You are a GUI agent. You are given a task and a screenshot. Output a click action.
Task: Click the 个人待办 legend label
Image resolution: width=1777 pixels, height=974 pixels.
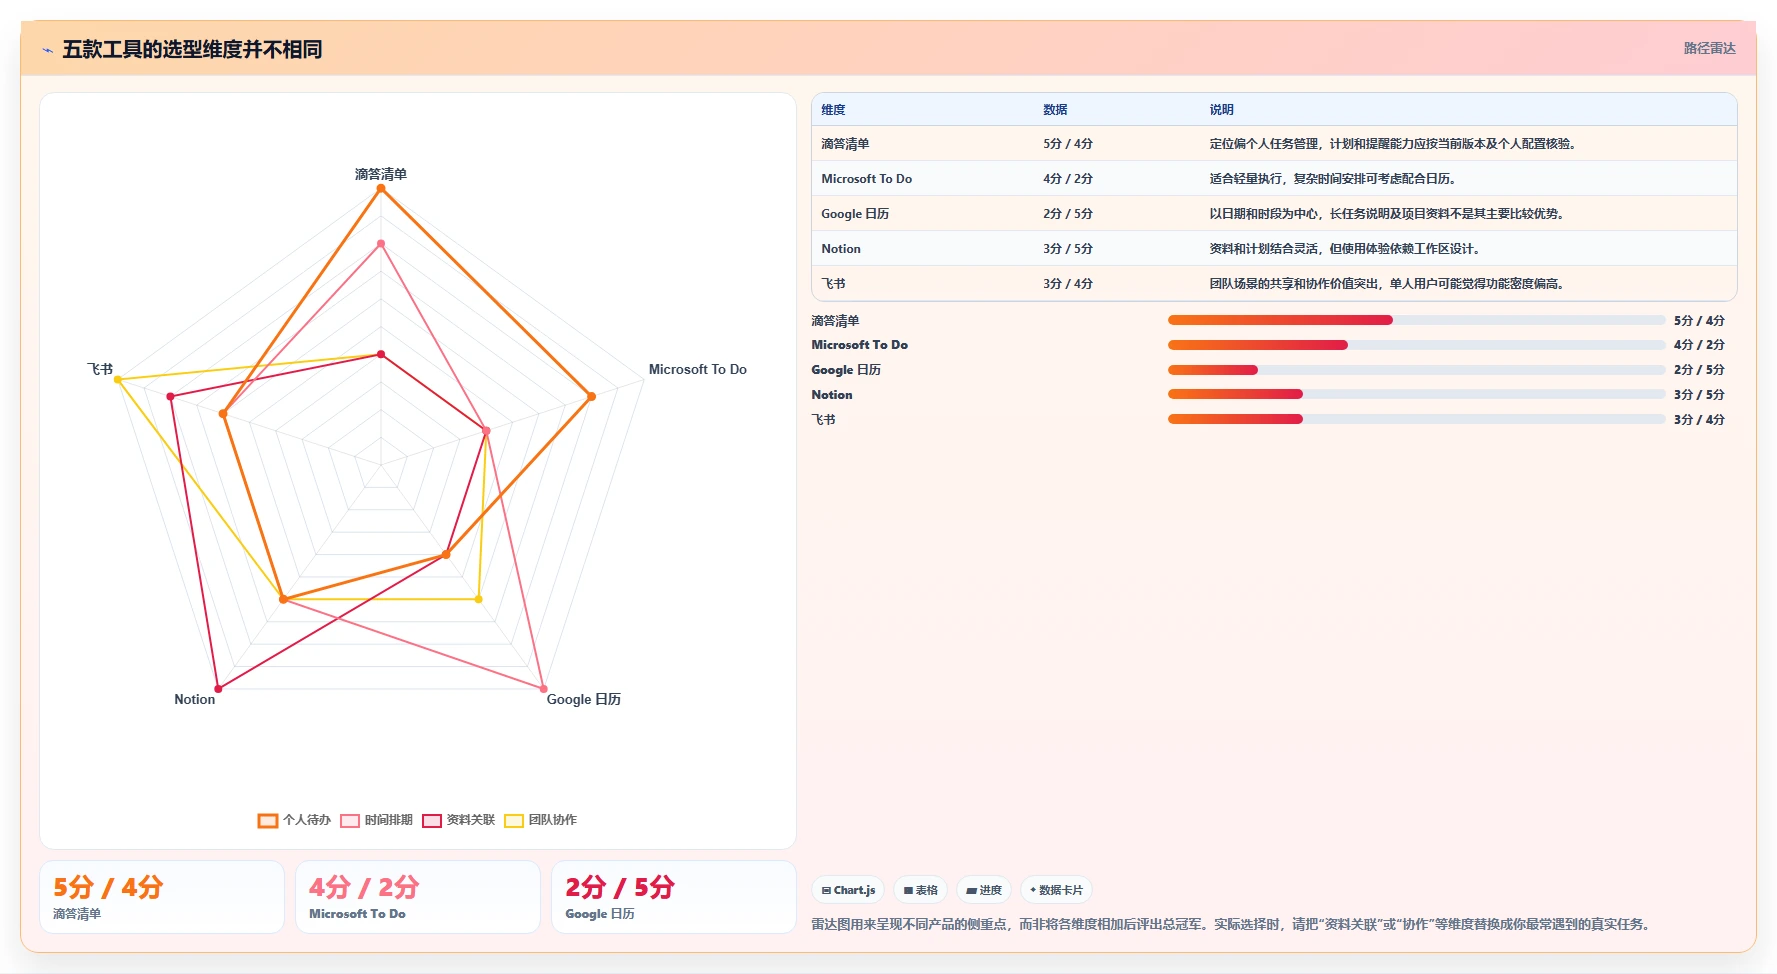pyautogui.click(x=307, y=820)
